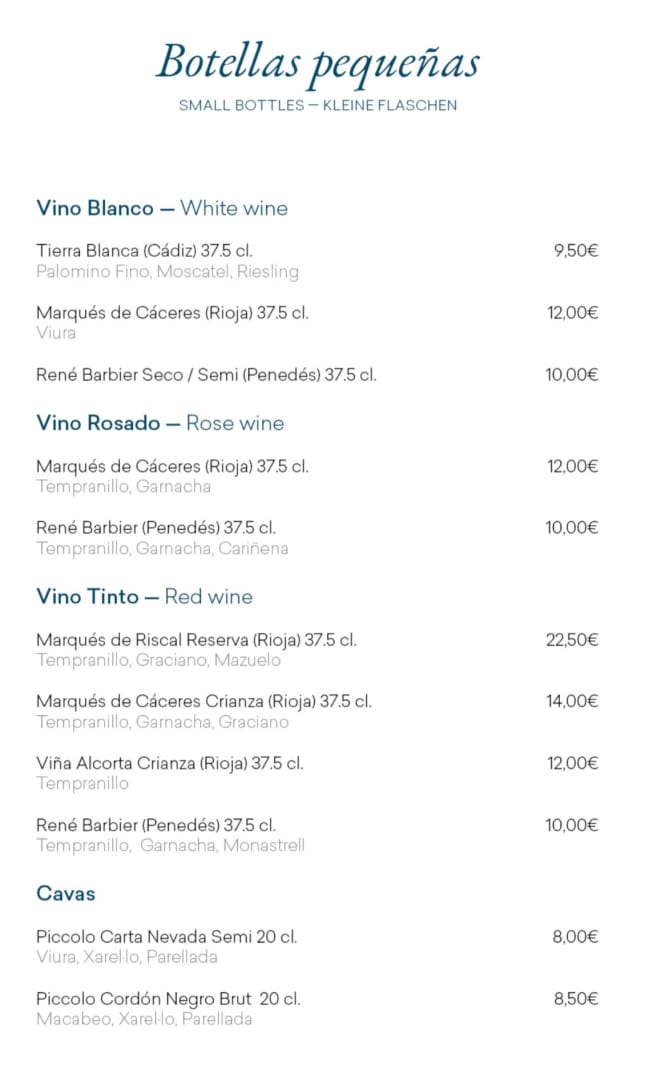Image resolution: width=657 pixels, height=1080 pixels.
Task: Select the "Vino Rosado — Rose wine" heading
Action: (x=160, y=424)
